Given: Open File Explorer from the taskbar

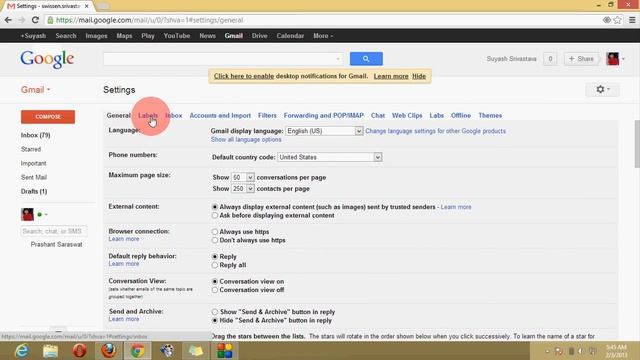Looking at the screenshot, I should coord(51,351).
